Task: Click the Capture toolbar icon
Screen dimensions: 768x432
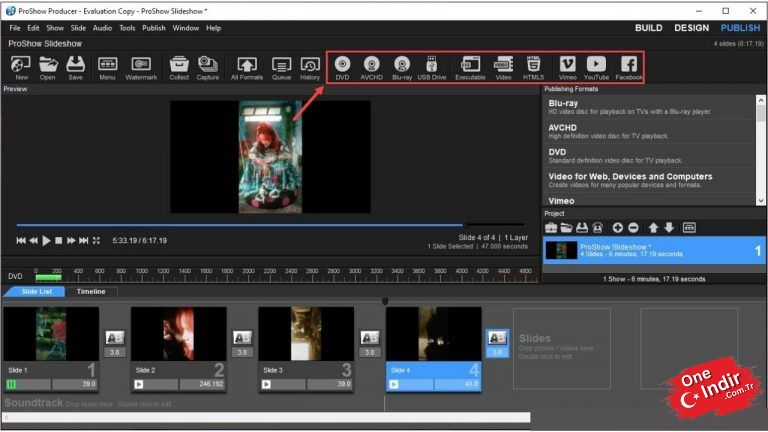Action: pos(208,68)
